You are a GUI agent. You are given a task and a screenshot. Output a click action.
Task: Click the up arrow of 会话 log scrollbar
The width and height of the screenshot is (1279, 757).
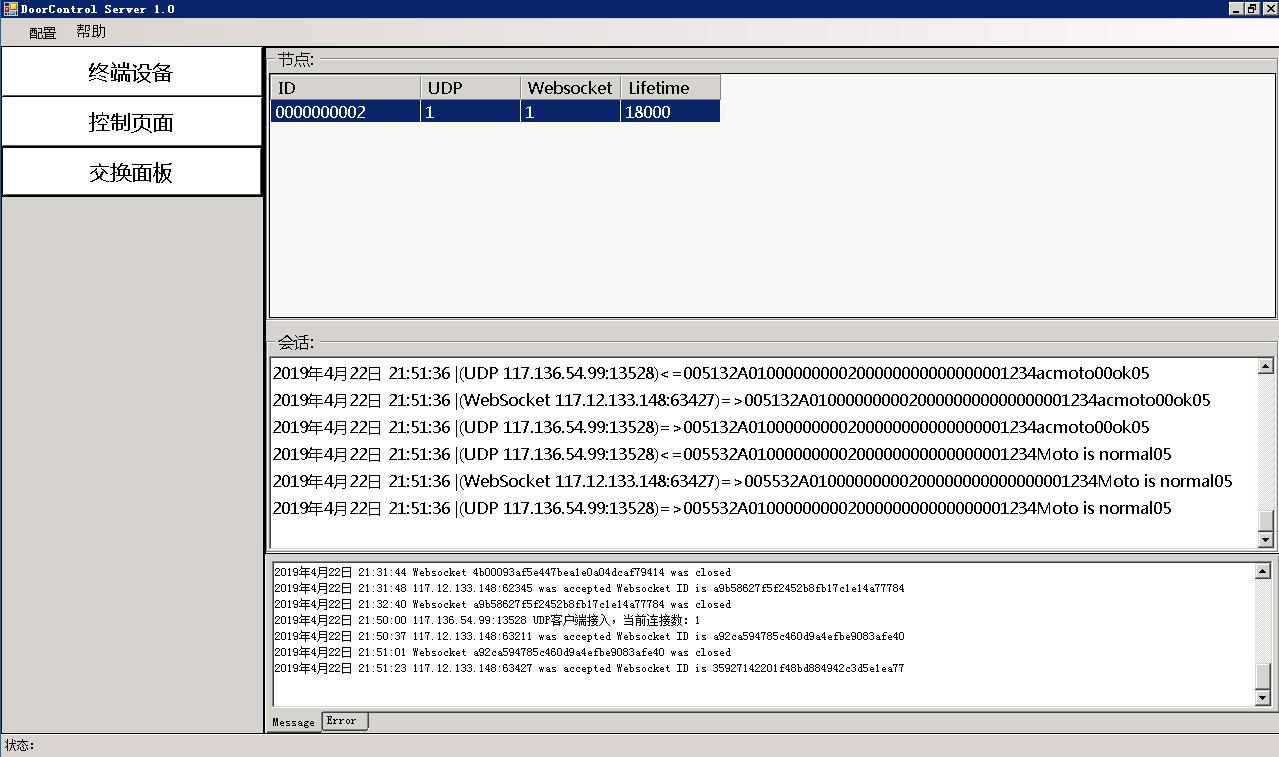click(x=1265, y=367)
